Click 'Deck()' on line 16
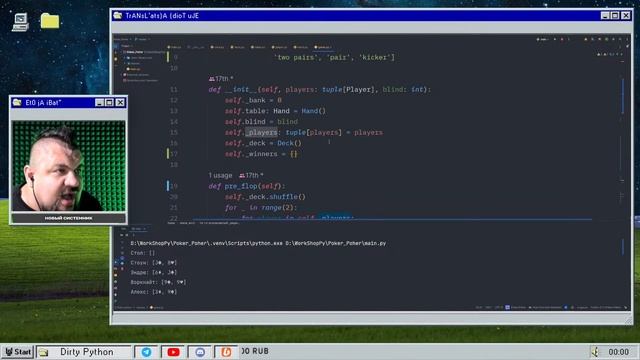The image size is (640, 360). coord(289,143)
